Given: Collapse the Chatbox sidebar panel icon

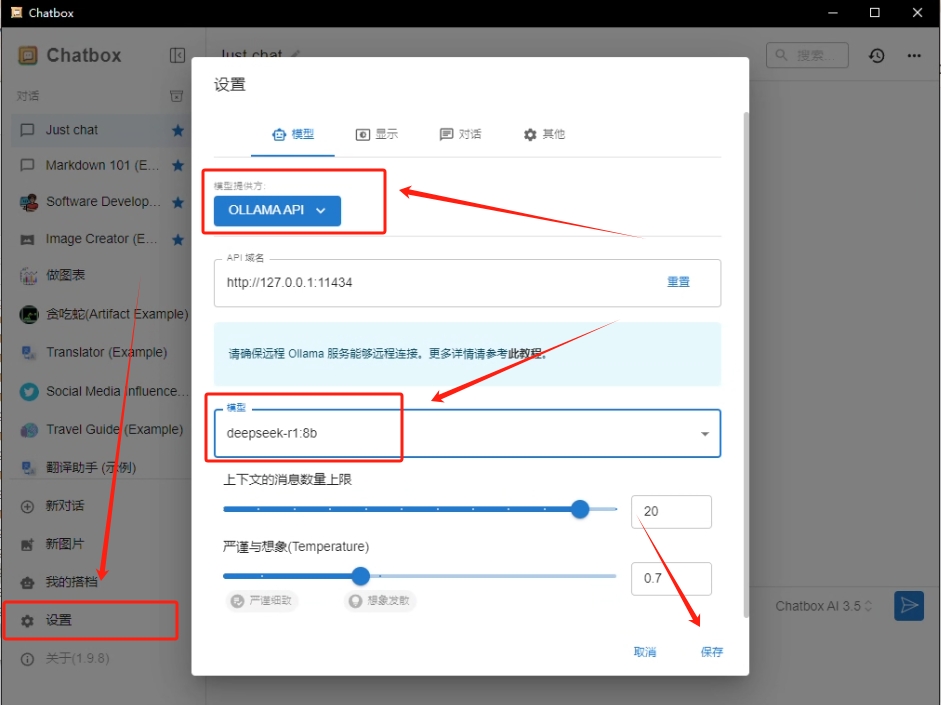Looking at the screenshot, I should [x=177, y=55].
